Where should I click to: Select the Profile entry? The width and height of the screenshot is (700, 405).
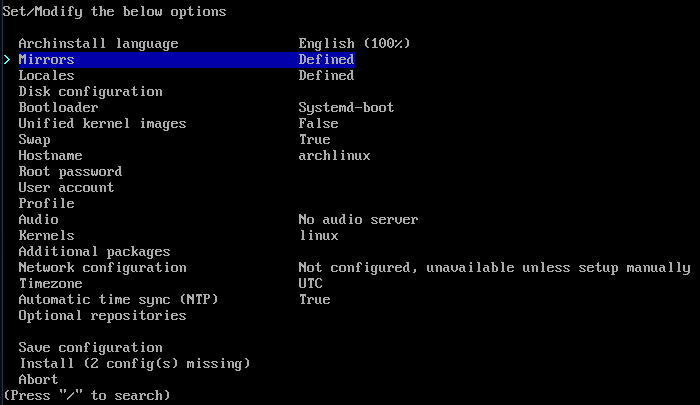pyautogui.click(x=46, y=204)
